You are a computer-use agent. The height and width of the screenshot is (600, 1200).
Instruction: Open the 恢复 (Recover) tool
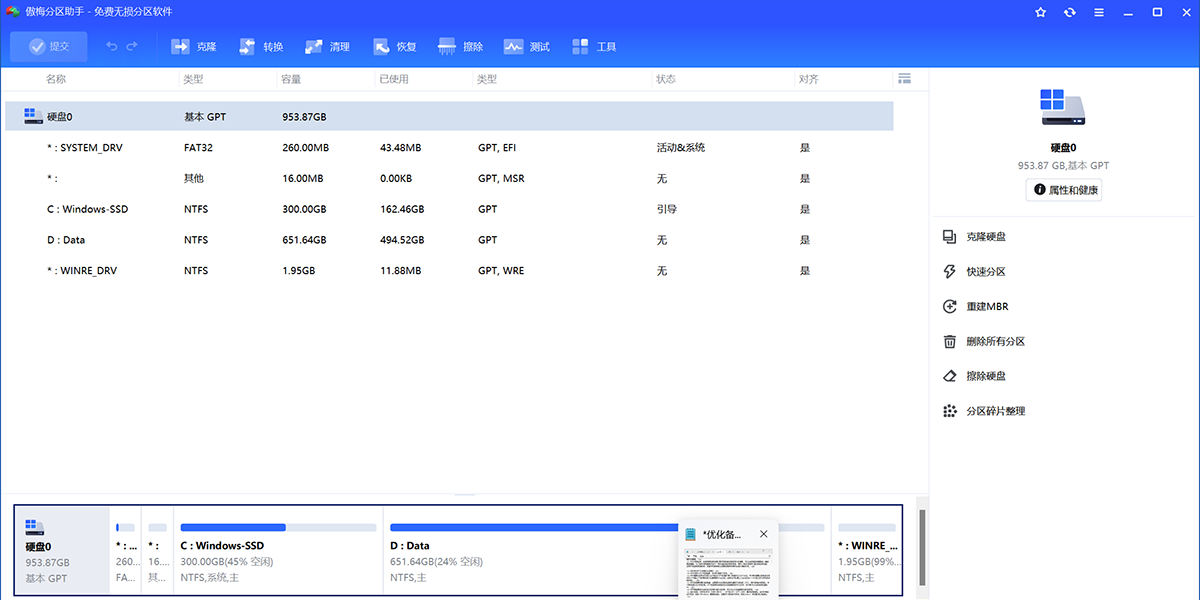tap(395, 47)
